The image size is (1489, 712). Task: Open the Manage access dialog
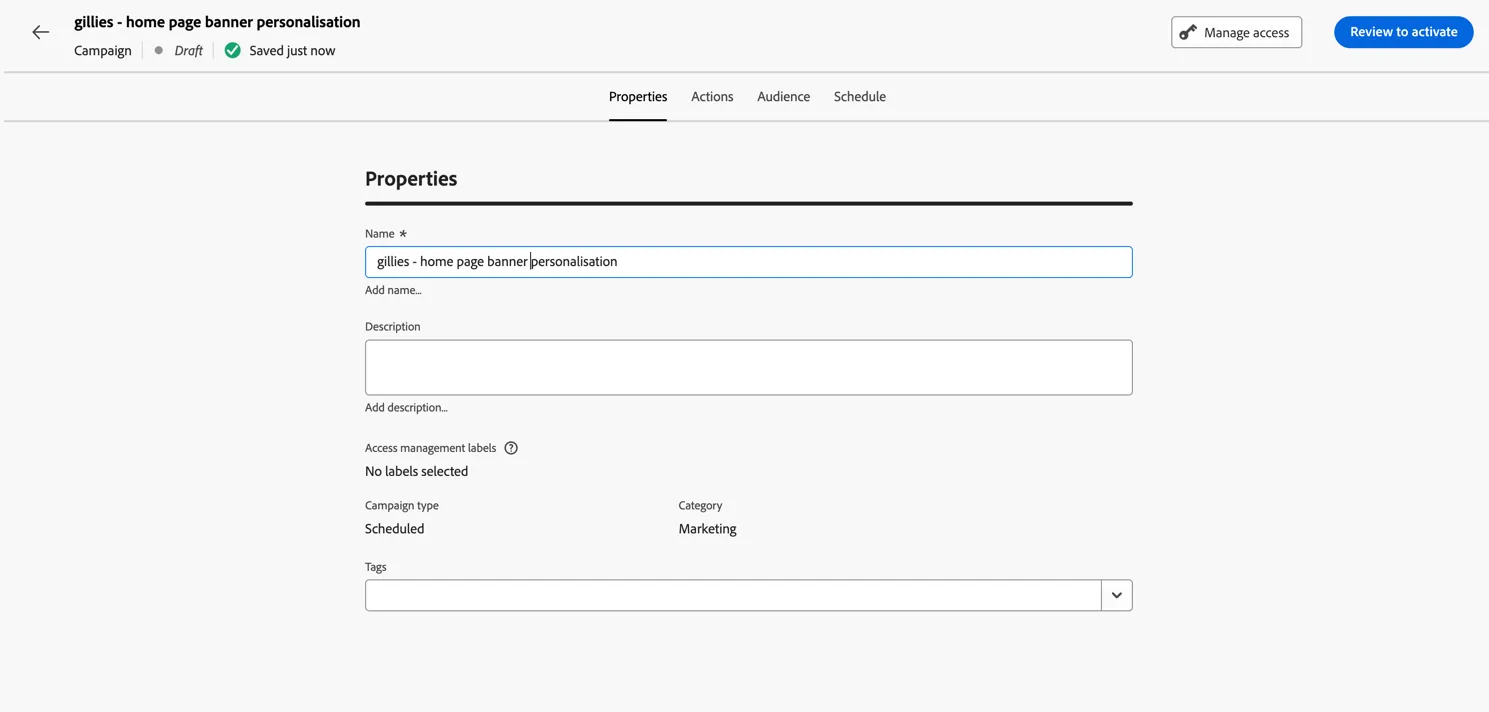pyautogui.click(x=1236, y=32)
